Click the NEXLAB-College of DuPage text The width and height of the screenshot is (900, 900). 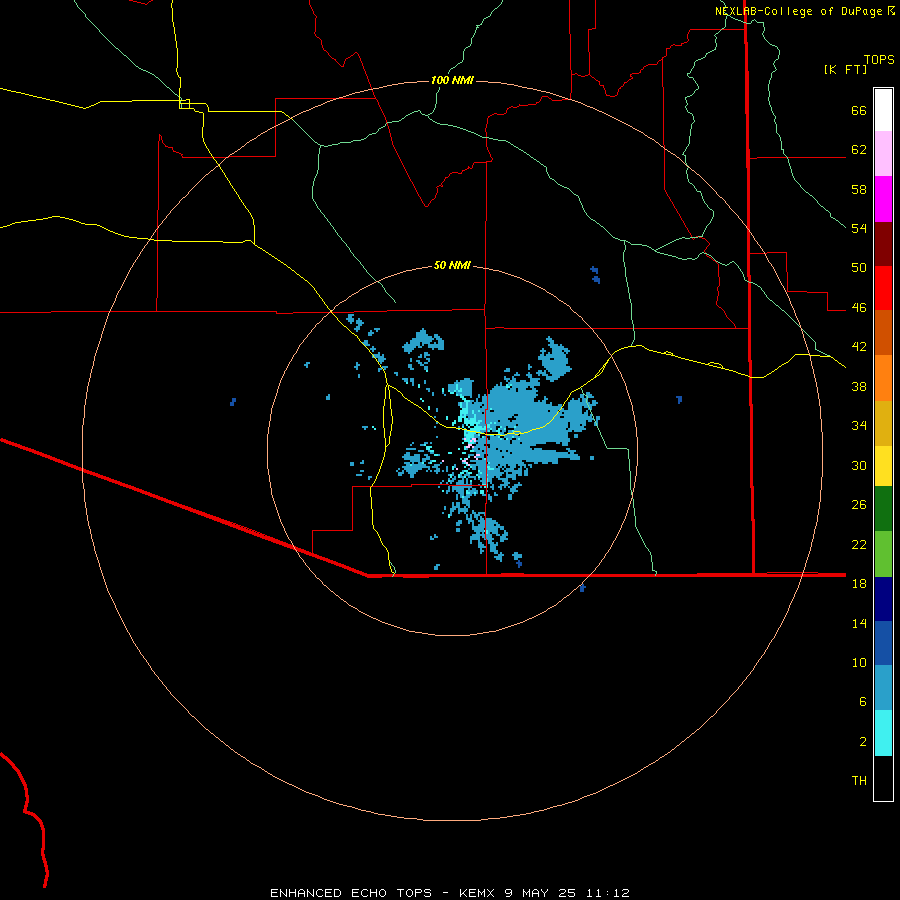click(798, 11)
